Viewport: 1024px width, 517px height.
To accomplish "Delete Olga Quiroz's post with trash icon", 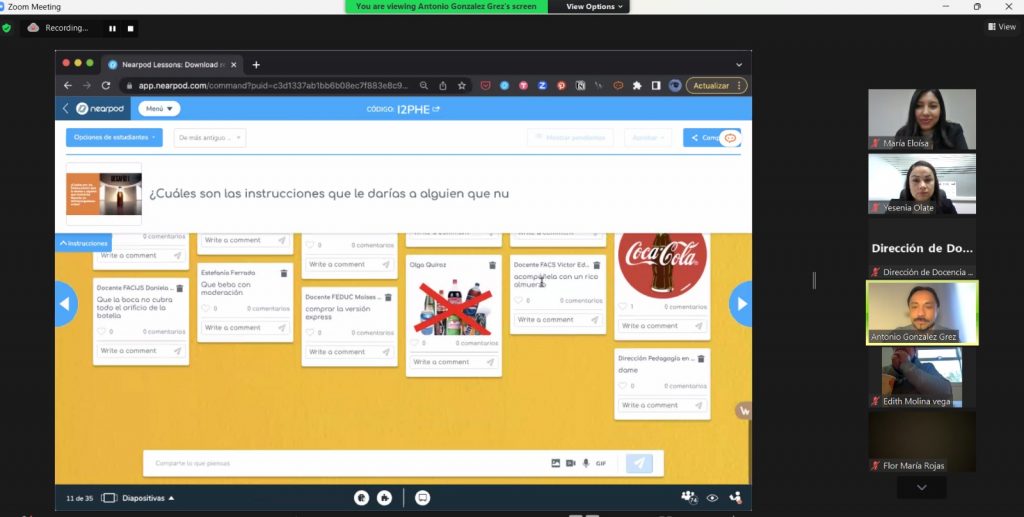I will tap(492, 265).
